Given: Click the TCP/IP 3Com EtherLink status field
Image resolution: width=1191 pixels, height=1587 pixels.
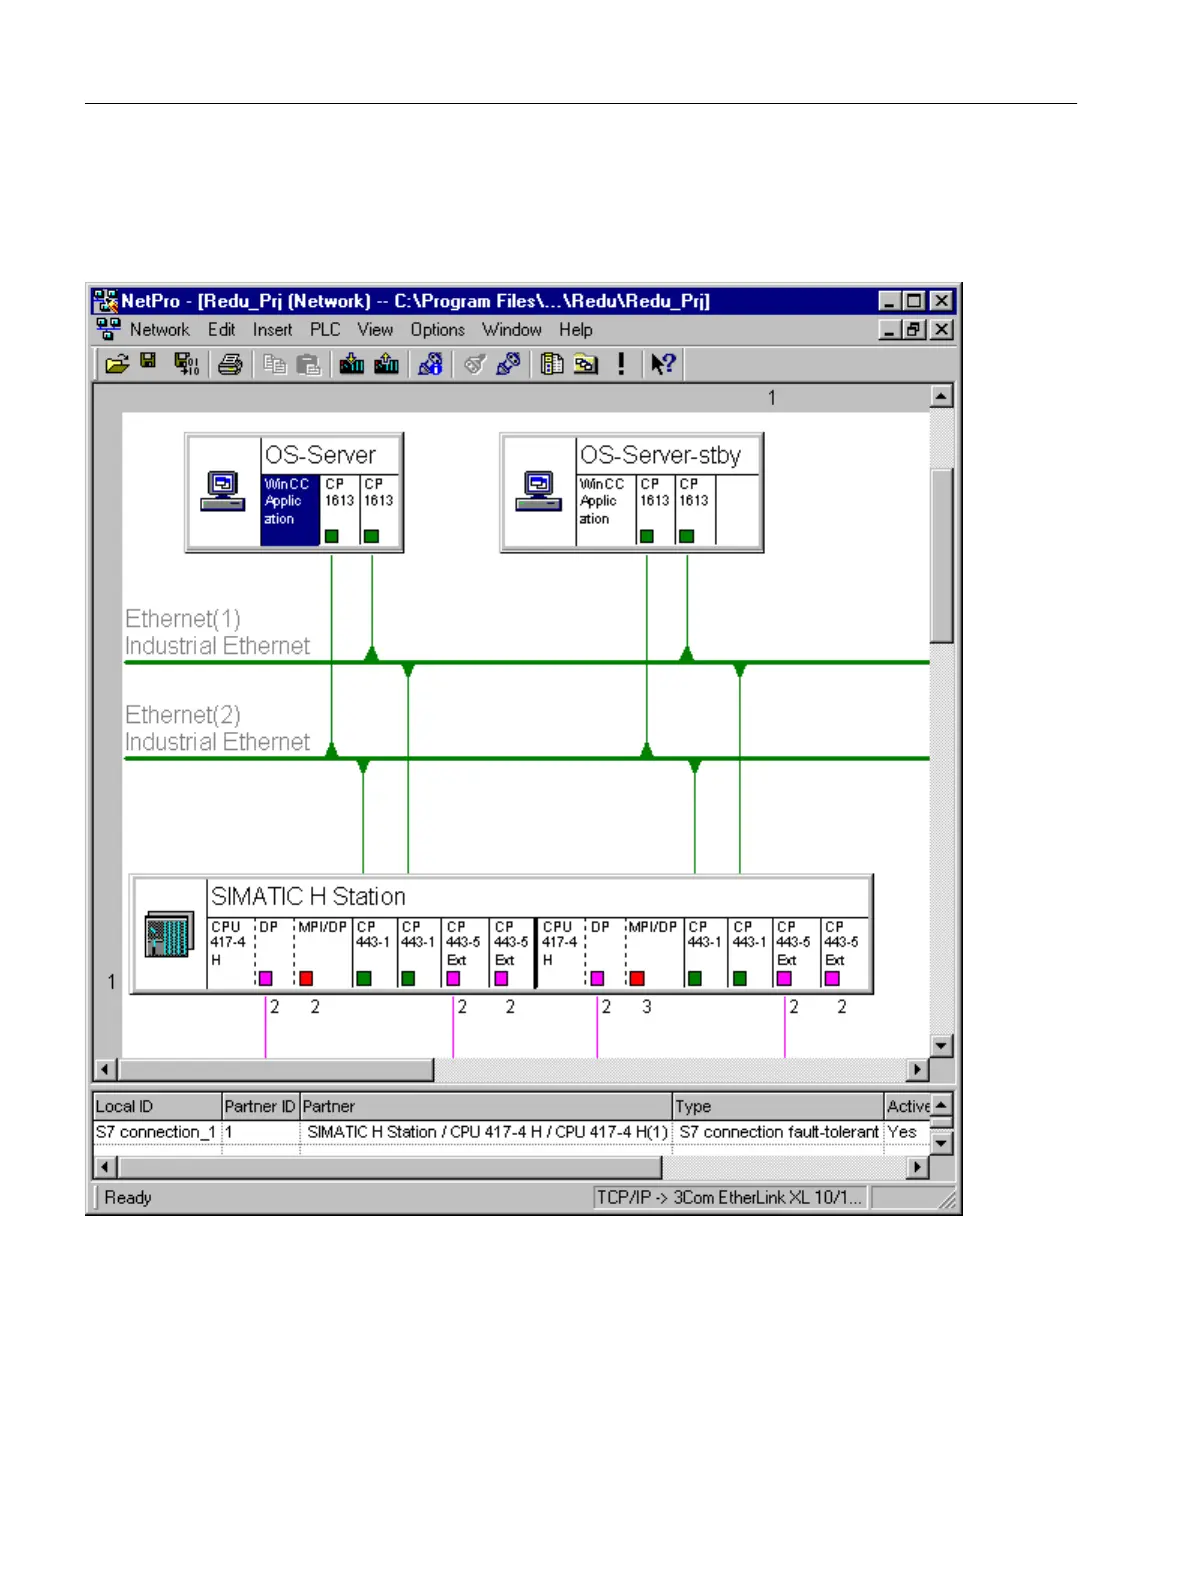Looking at the screenshot, I should [731, 1197].
